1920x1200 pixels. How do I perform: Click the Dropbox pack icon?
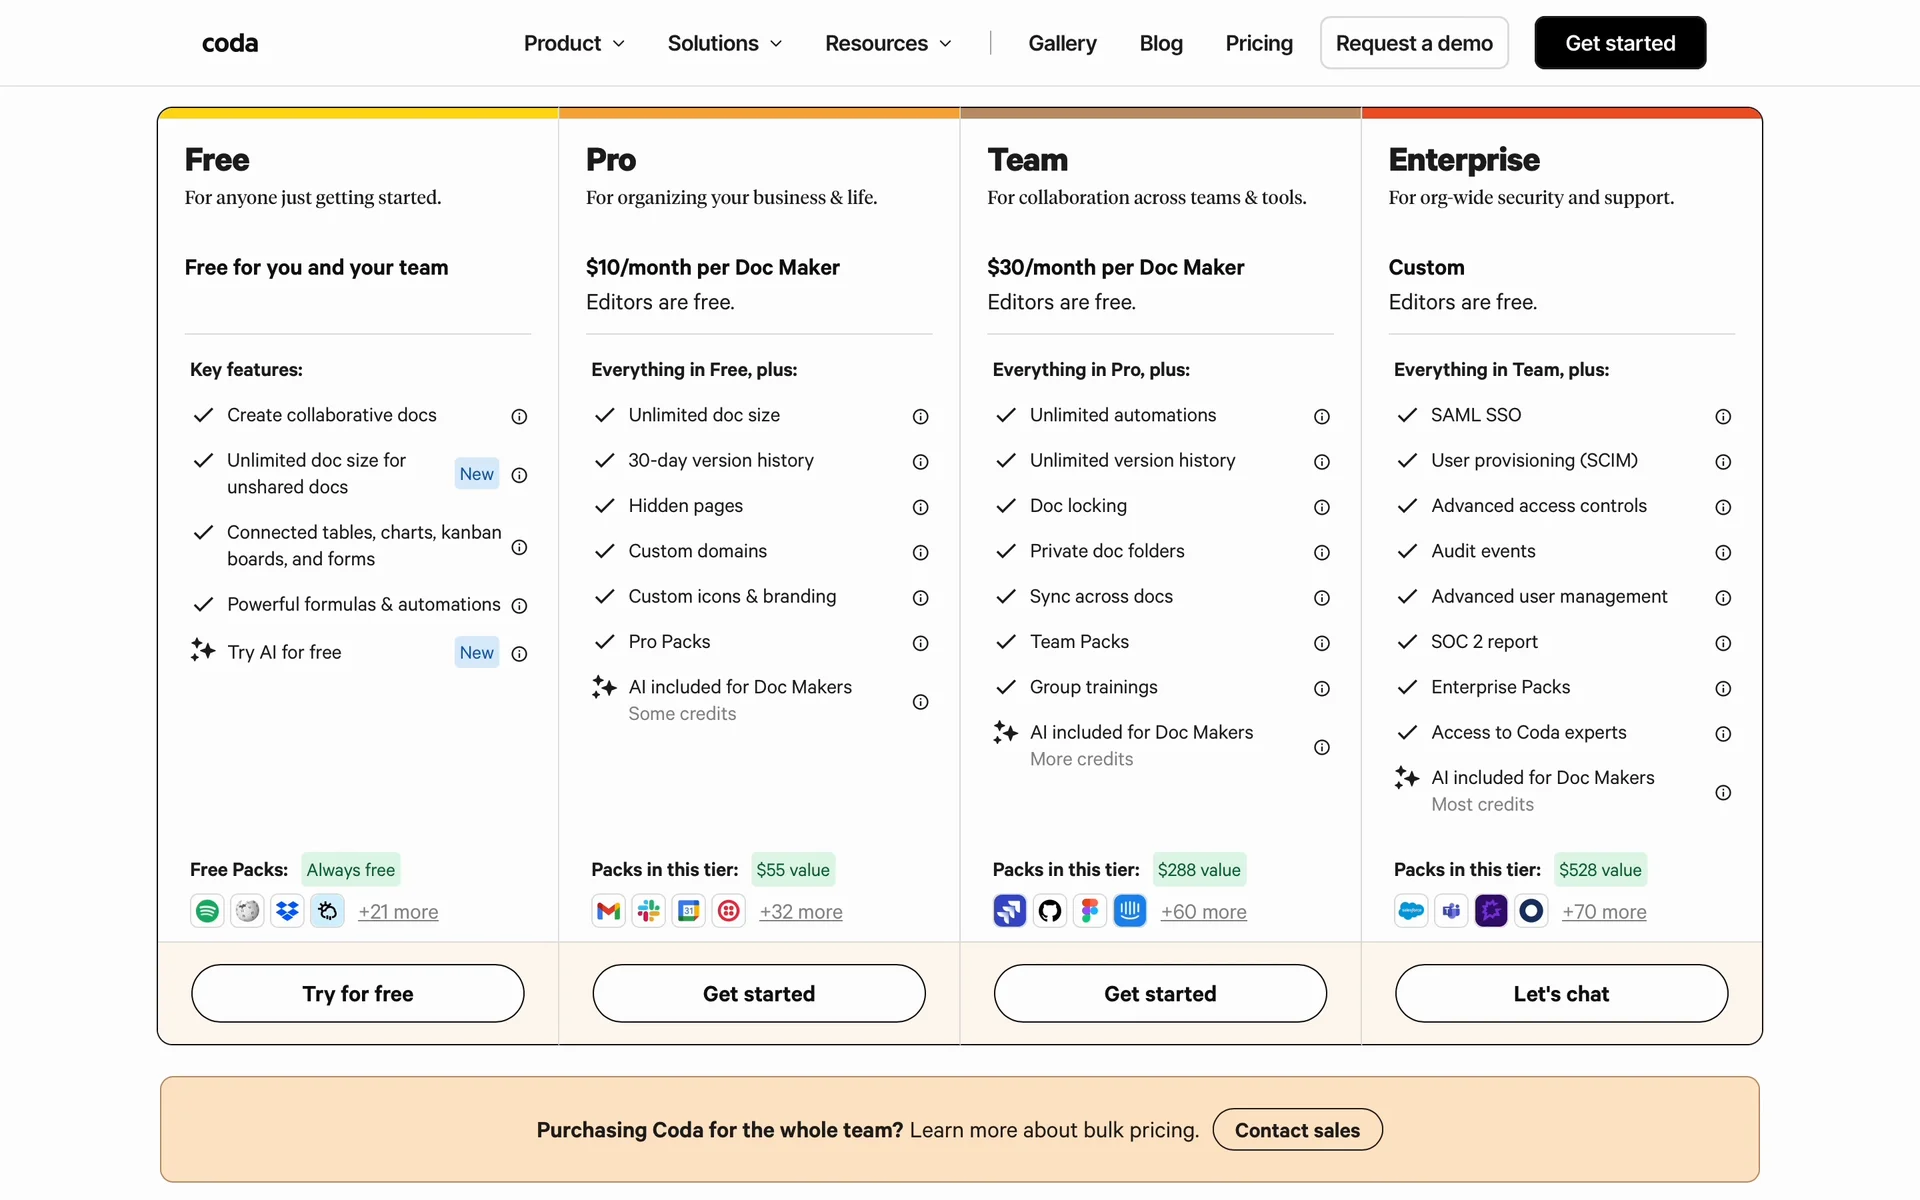tap(287, 911)
